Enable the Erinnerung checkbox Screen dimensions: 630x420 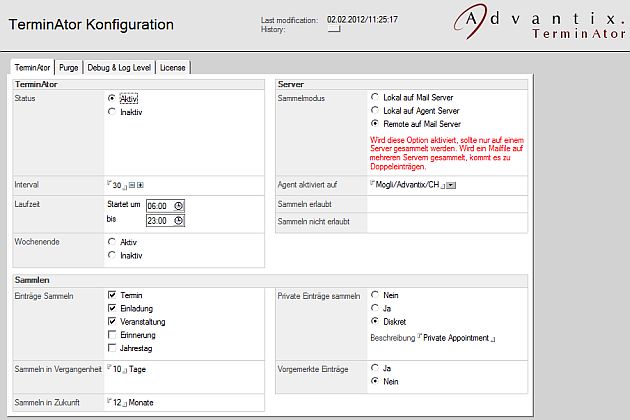pyautogui.click(x=112, y=335)
